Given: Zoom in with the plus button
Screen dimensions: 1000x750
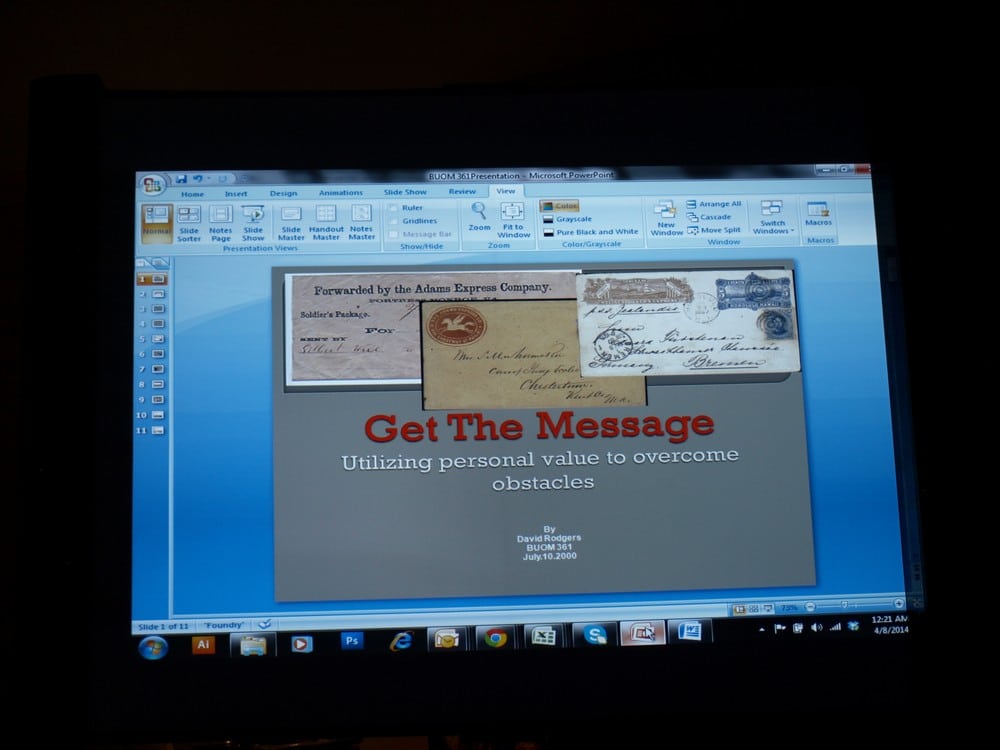Looking at the screenshot, I should point(899,603).
